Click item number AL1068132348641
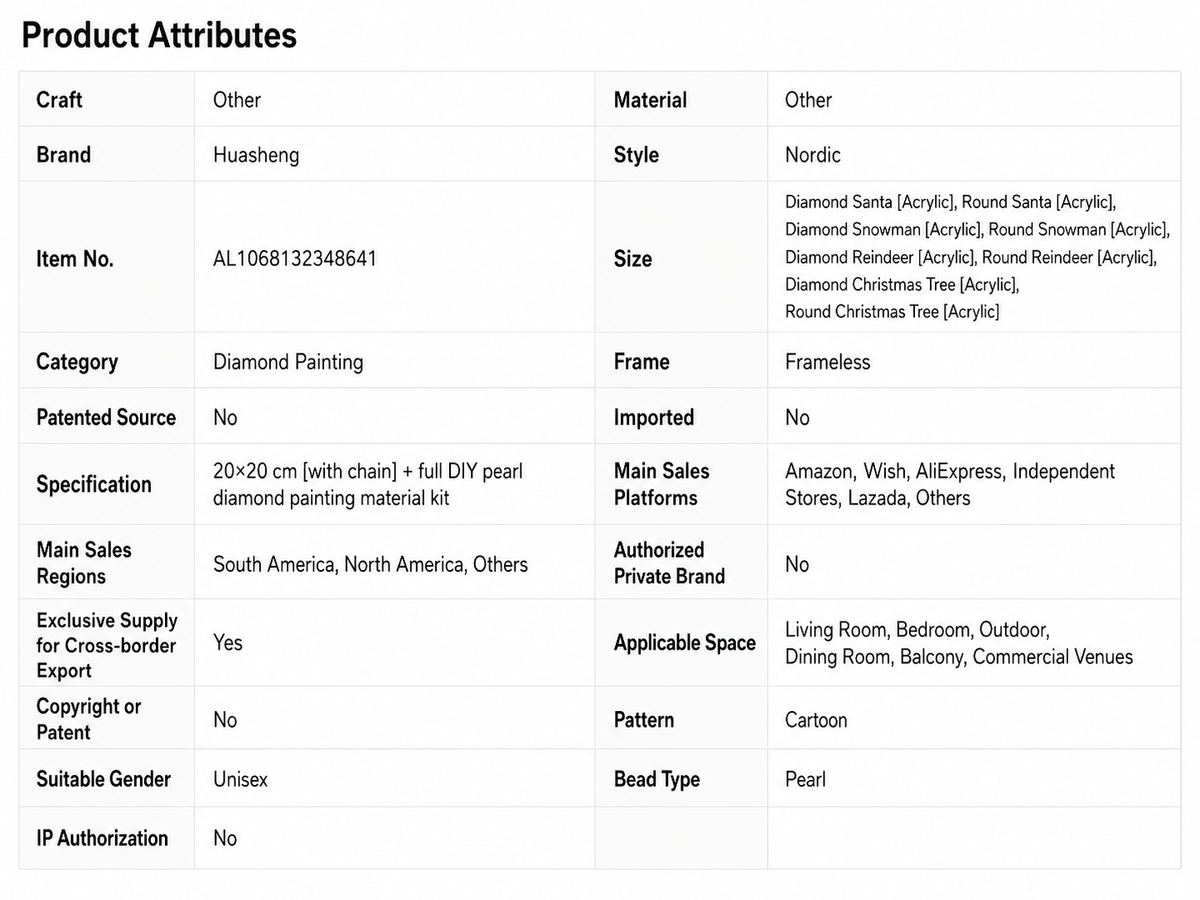The image size is (1200, 900). coord(295,259)
